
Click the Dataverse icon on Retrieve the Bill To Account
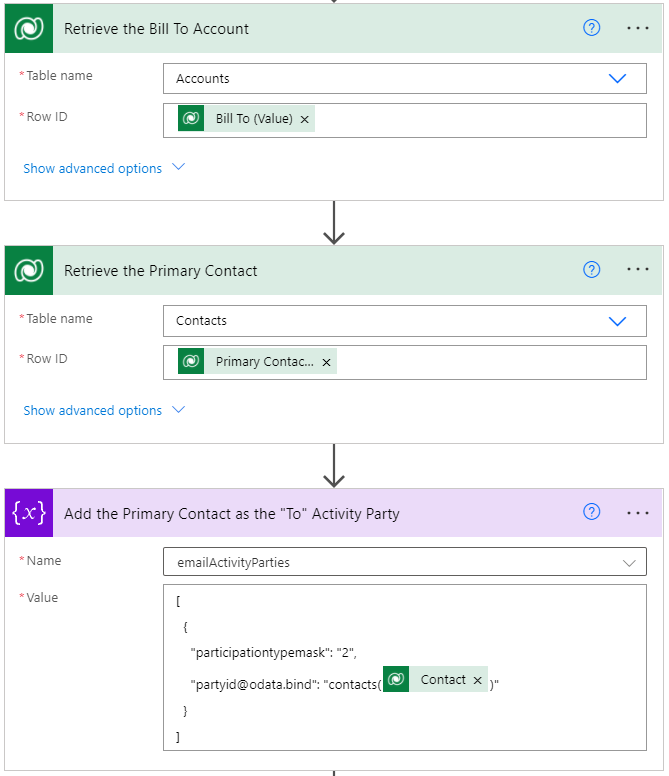click(x=29, y=28)
